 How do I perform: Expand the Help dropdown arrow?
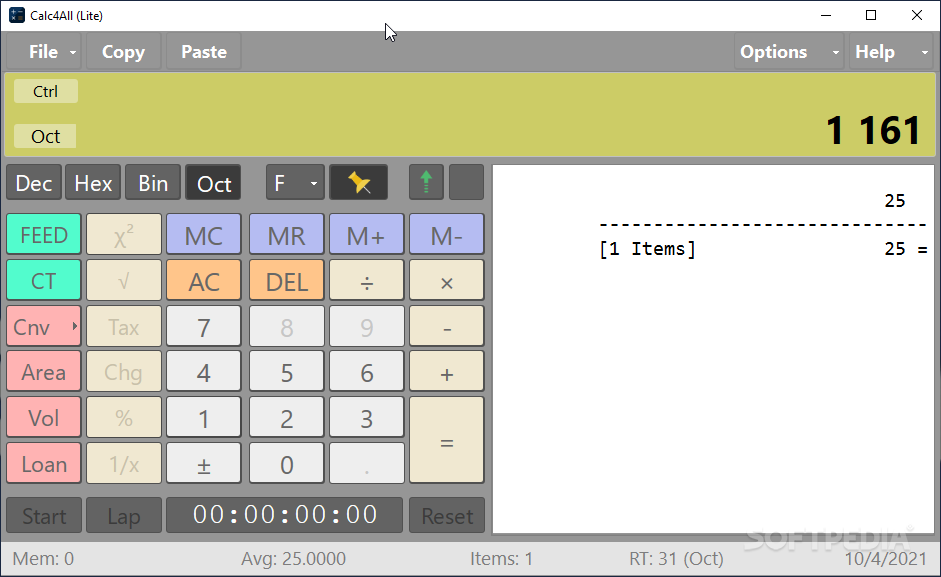pos(924,52)
